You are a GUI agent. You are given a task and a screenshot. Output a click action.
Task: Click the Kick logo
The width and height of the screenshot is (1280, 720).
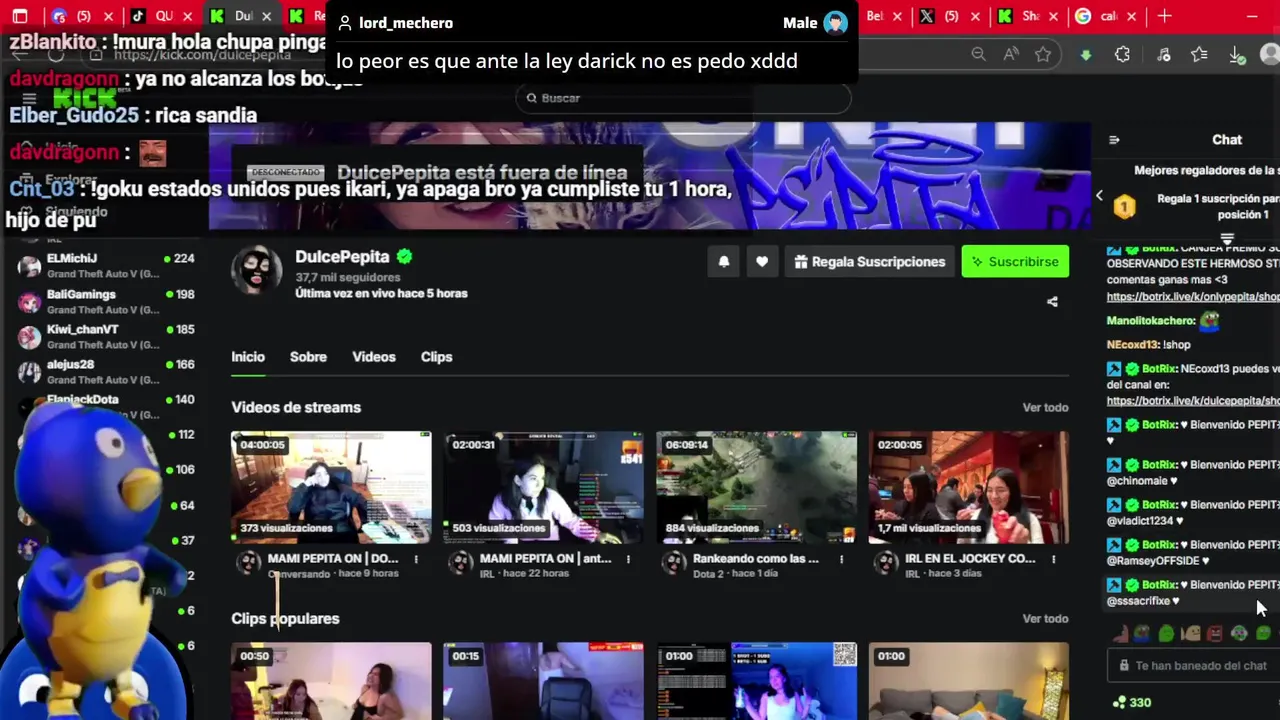point(84,98)
